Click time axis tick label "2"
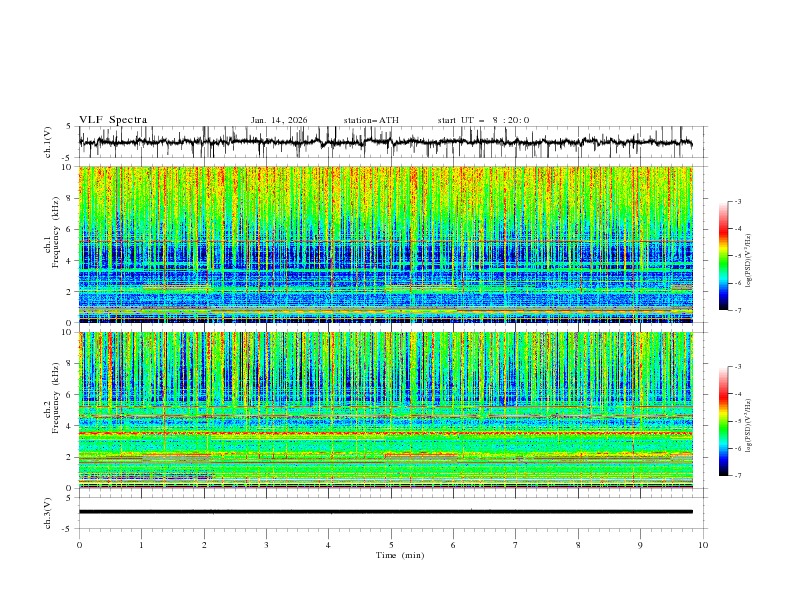 (x=204, y=545)
